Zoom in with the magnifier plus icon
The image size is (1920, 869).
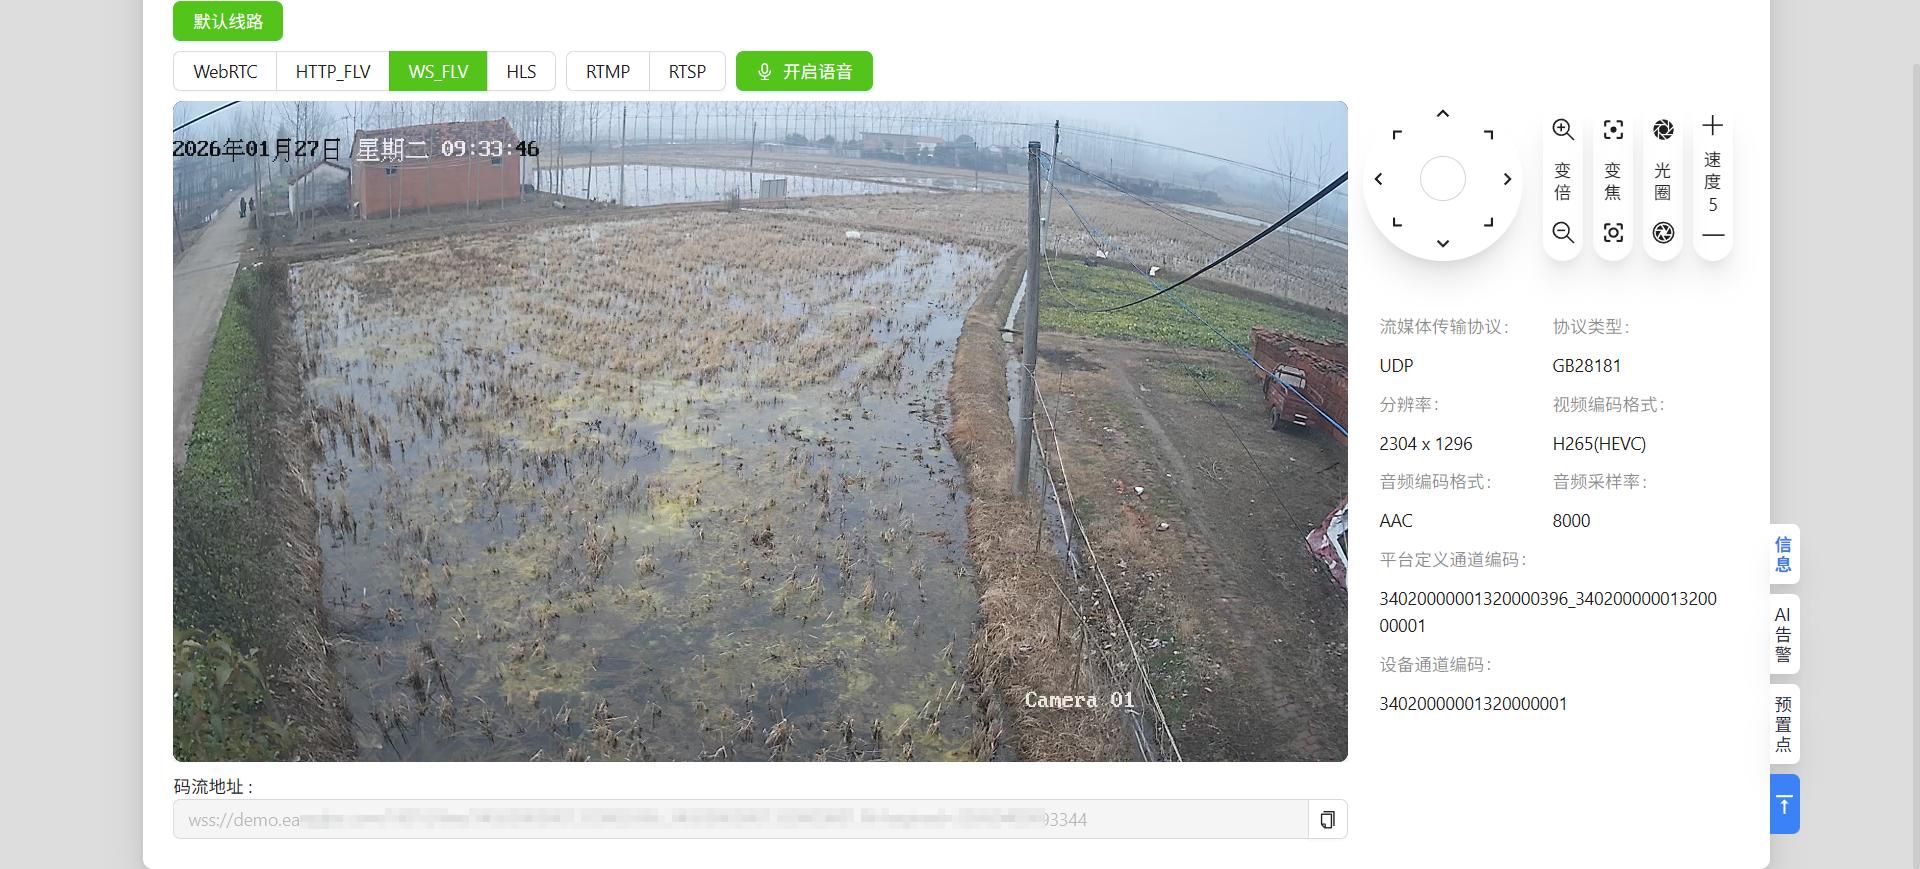pos(1563,130)
